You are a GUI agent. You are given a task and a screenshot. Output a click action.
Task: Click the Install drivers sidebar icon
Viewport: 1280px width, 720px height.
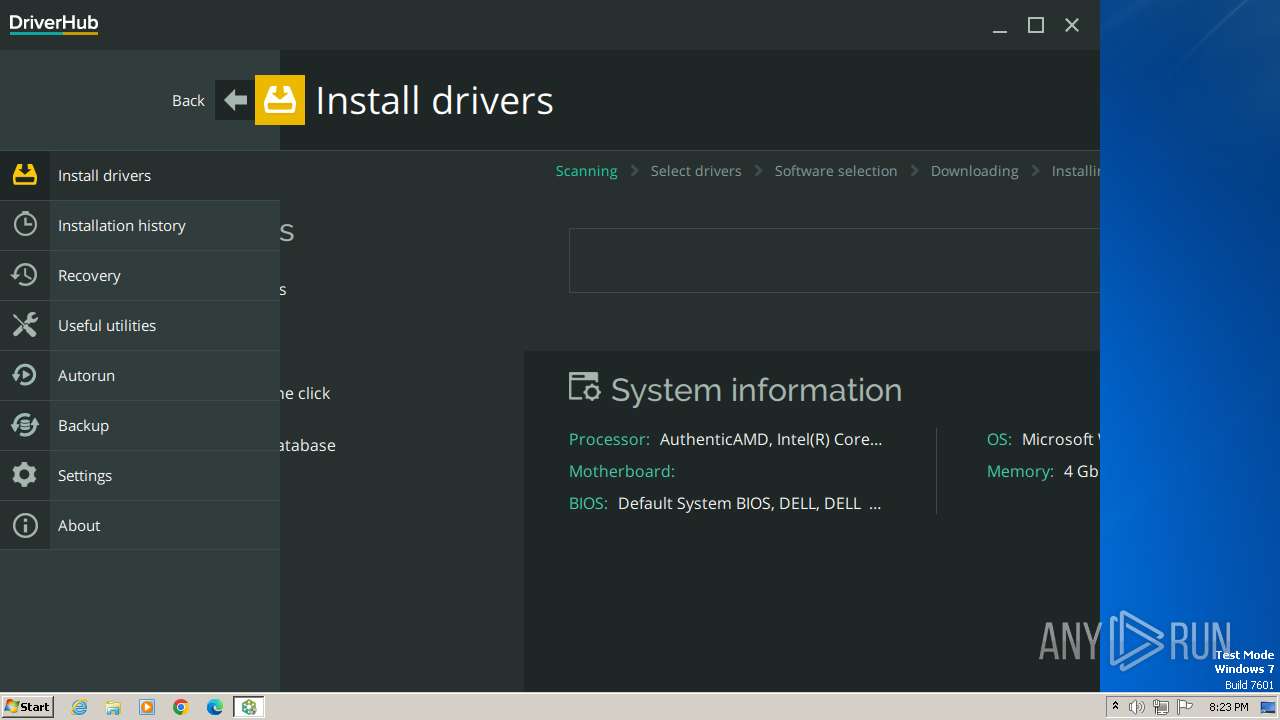pos(25,175)
